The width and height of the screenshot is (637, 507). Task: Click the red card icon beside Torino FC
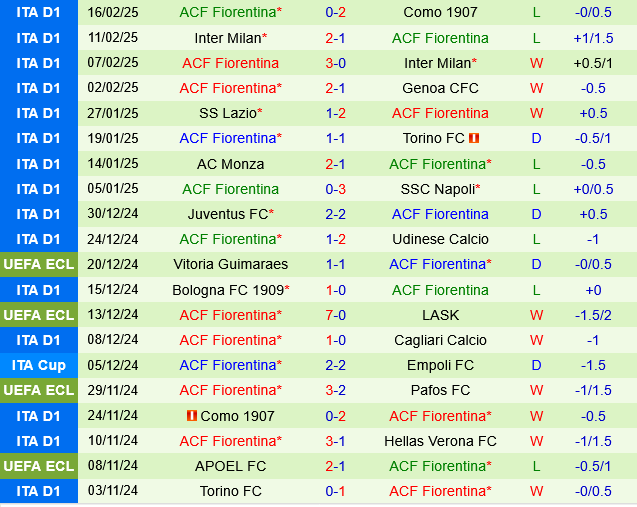(x=474, y=138)
